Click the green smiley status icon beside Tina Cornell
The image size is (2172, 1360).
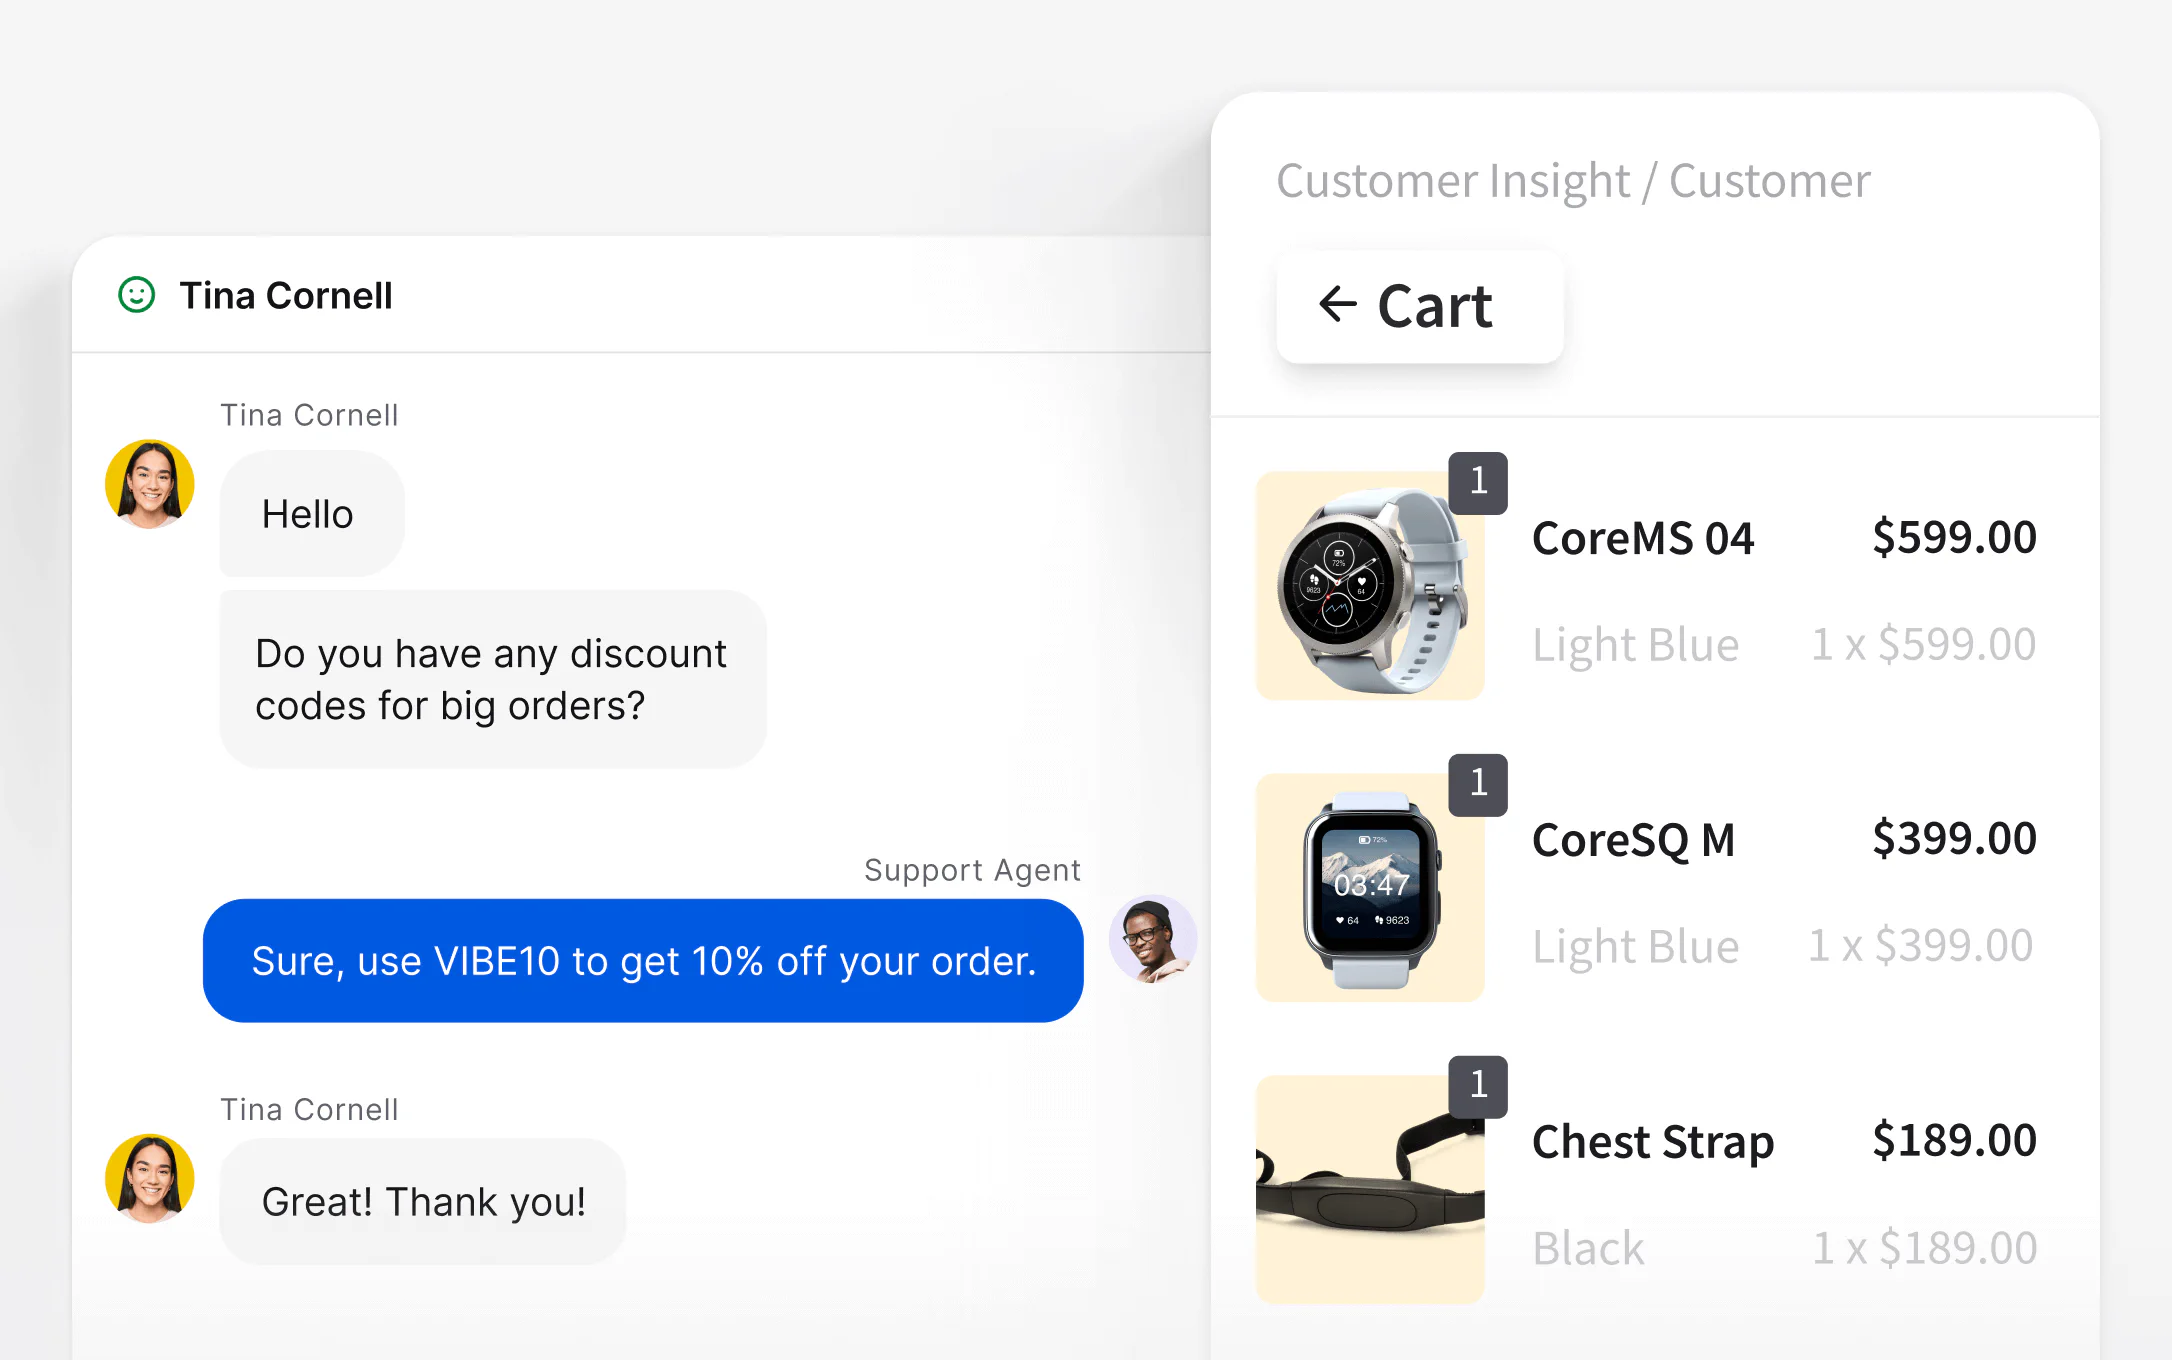click(138, 296)
